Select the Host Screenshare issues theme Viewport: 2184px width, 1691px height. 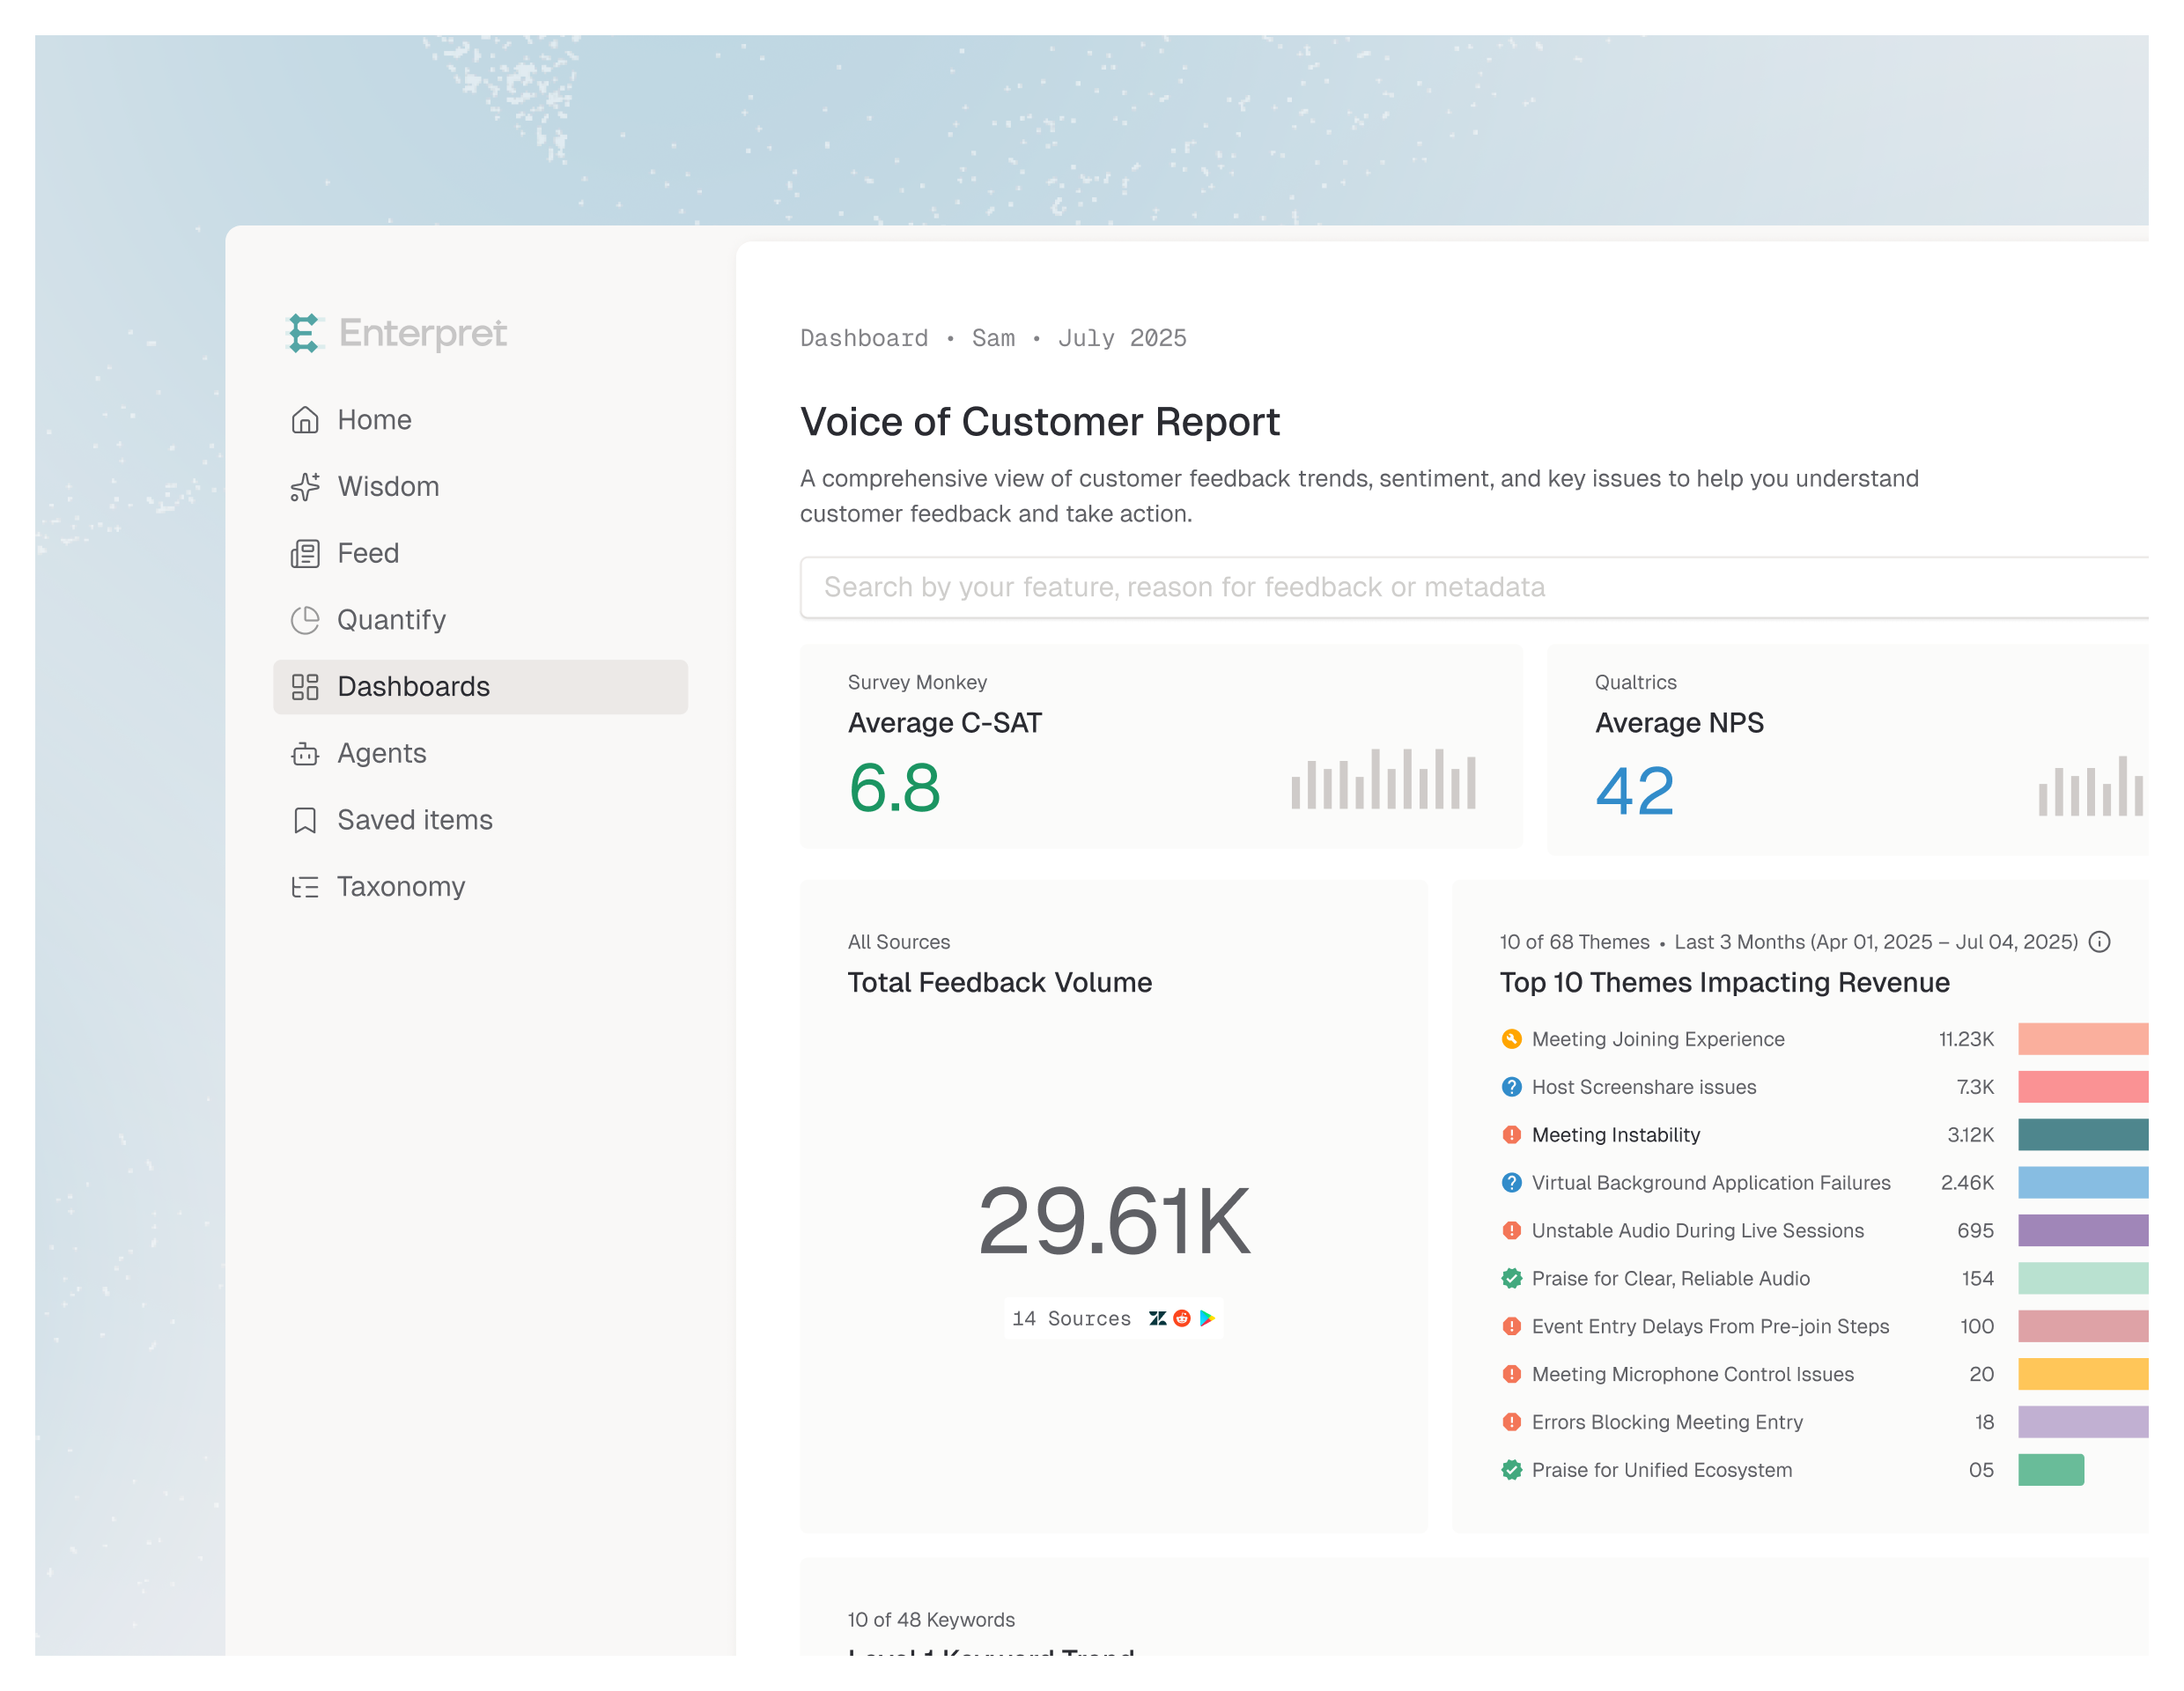coord(1643,1087)
